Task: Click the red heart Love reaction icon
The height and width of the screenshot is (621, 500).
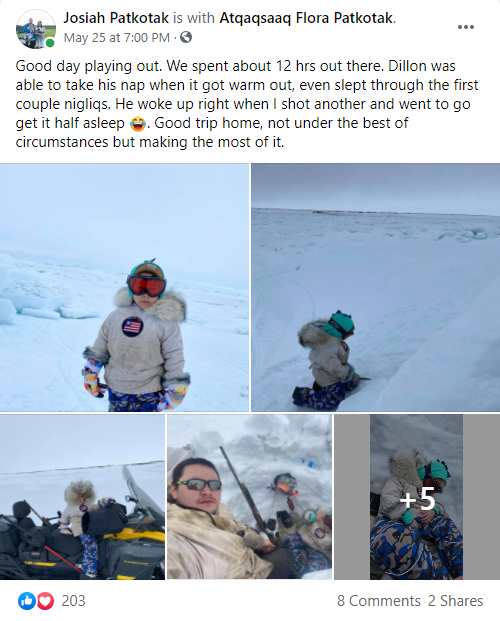Action: point(45,601)
